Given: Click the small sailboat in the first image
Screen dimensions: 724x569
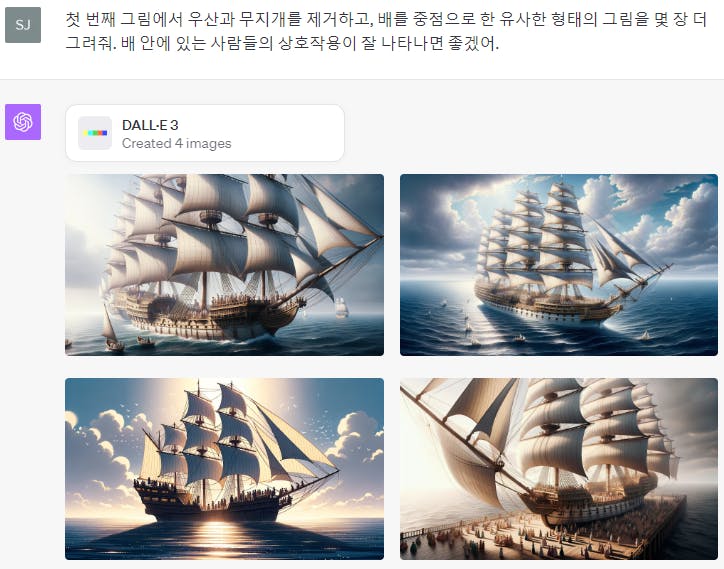Looking at the screenshot, I should (x=111, y=329).
